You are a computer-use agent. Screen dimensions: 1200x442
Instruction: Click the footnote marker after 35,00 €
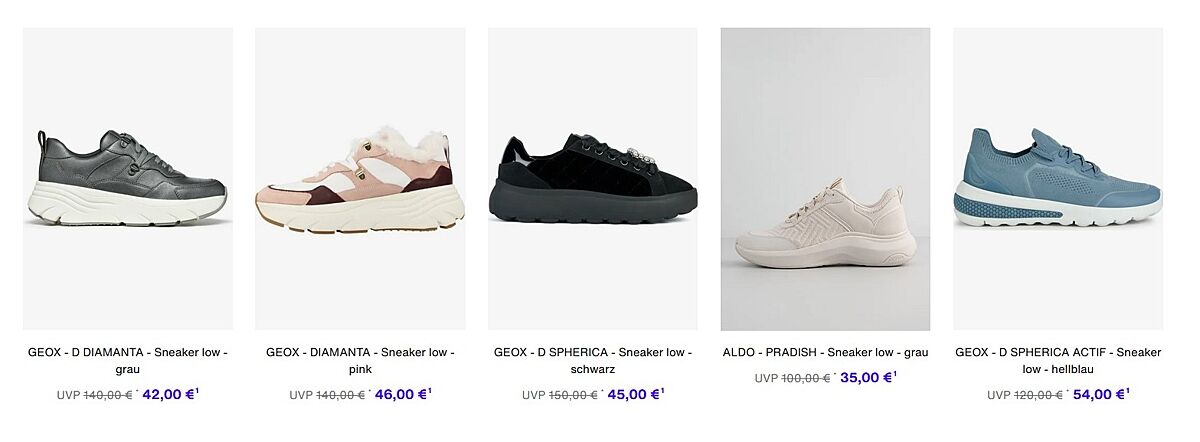coord(895,374)
